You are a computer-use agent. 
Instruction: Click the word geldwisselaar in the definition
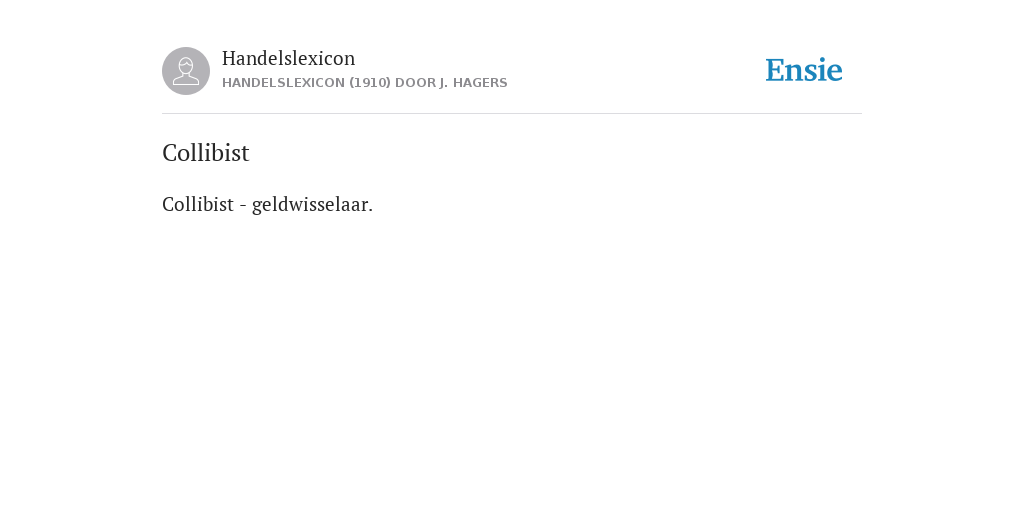[310, 205]
